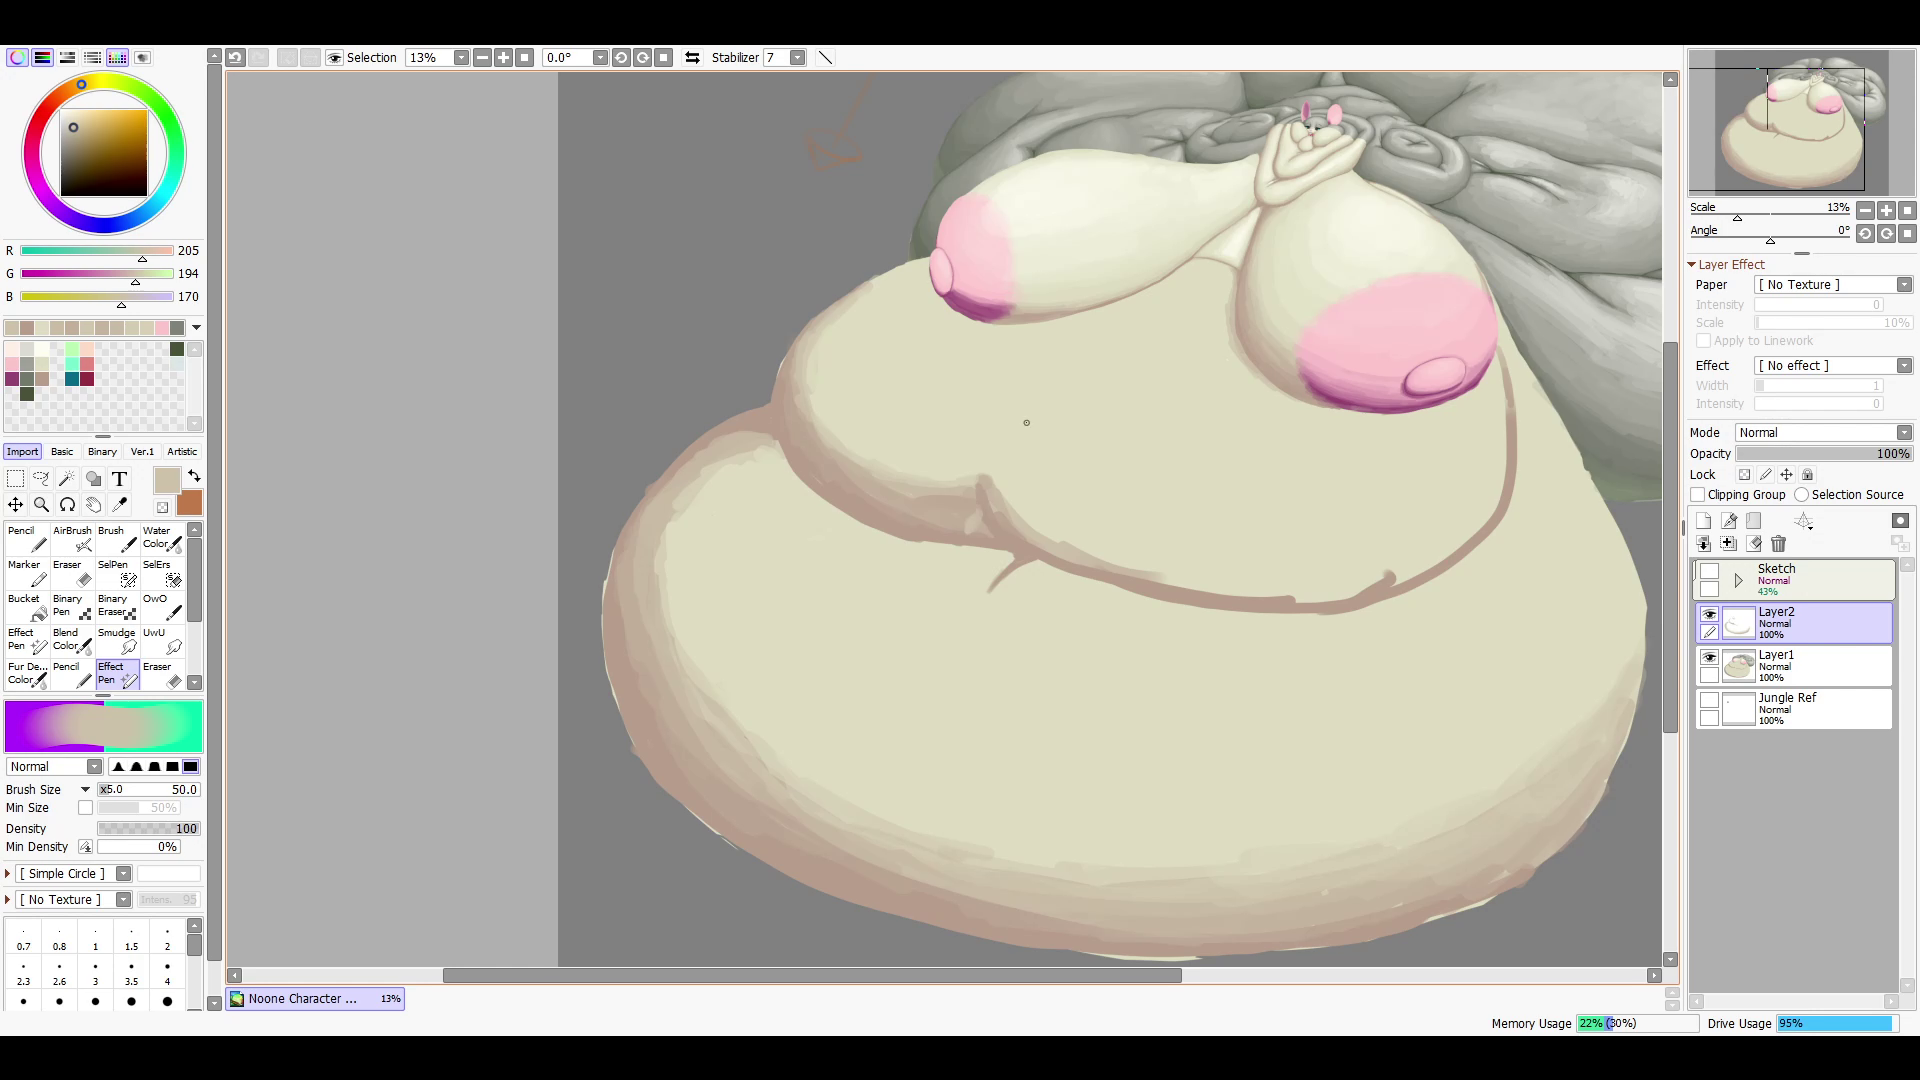The height and width of the screenshot is (1080, 1920).
Task: Choose the Smudge brush tool
Action: pos(117,640)
